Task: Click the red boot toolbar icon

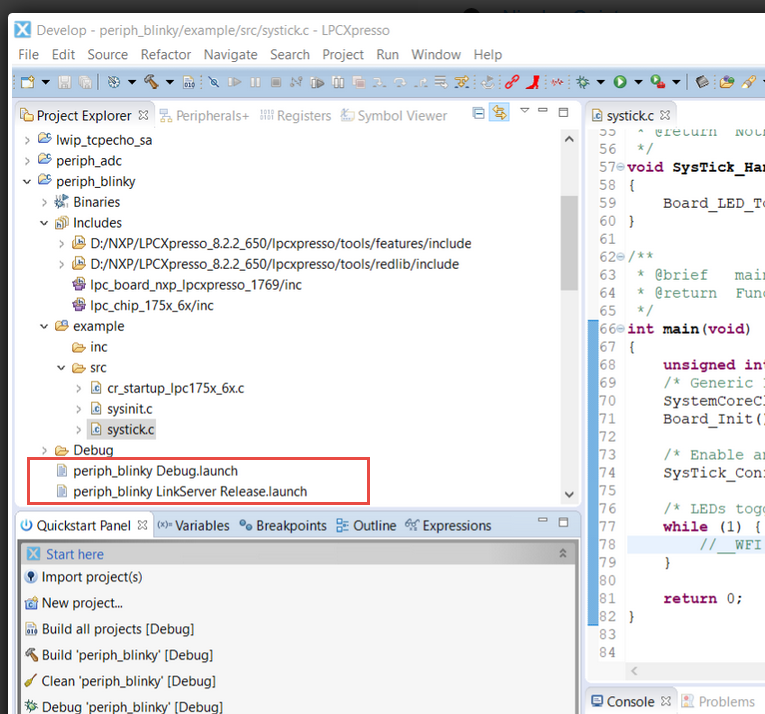Action: (533, 82)
